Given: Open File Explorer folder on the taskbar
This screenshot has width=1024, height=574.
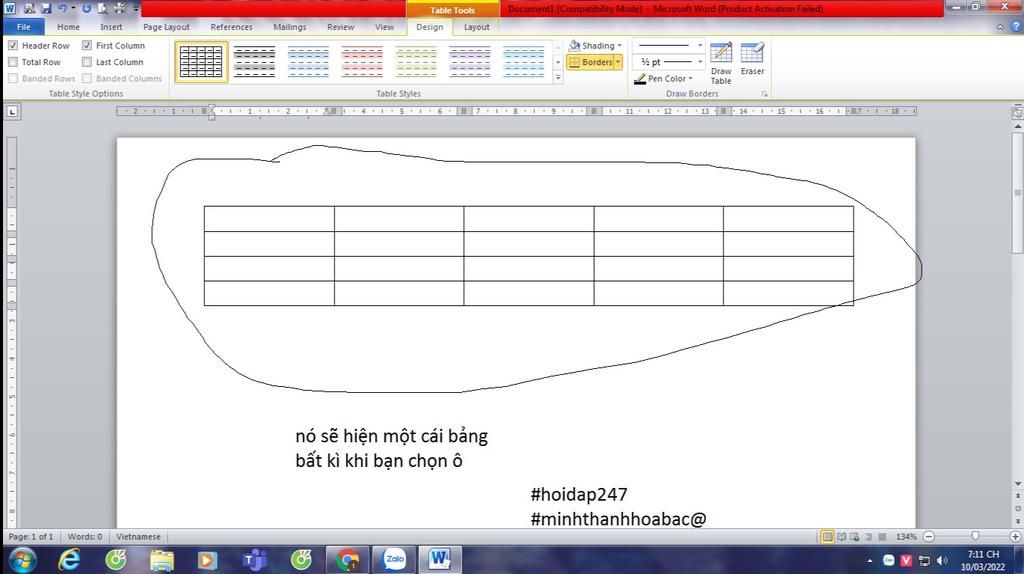Looking at the screenshot, I should [162, 560].
